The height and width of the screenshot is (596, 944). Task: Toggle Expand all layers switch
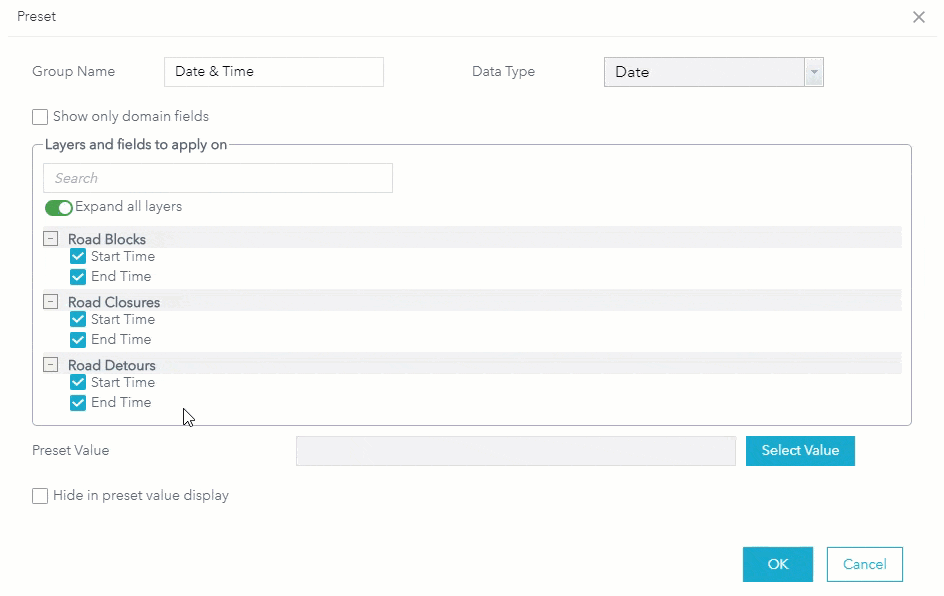[59, 208]
